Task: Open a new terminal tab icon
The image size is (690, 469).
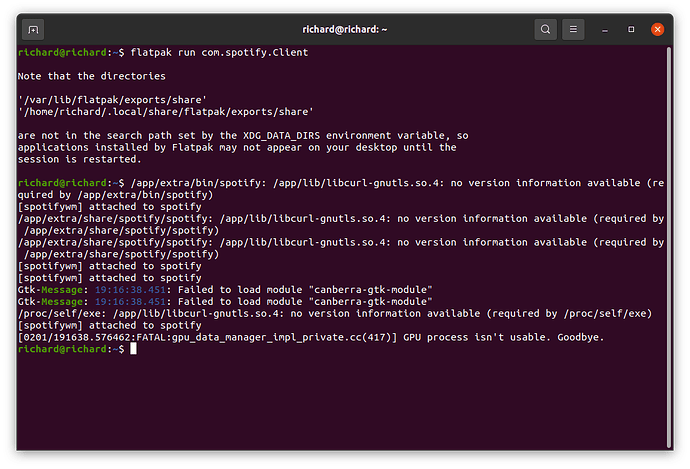Action: click(x=33, y=29)
